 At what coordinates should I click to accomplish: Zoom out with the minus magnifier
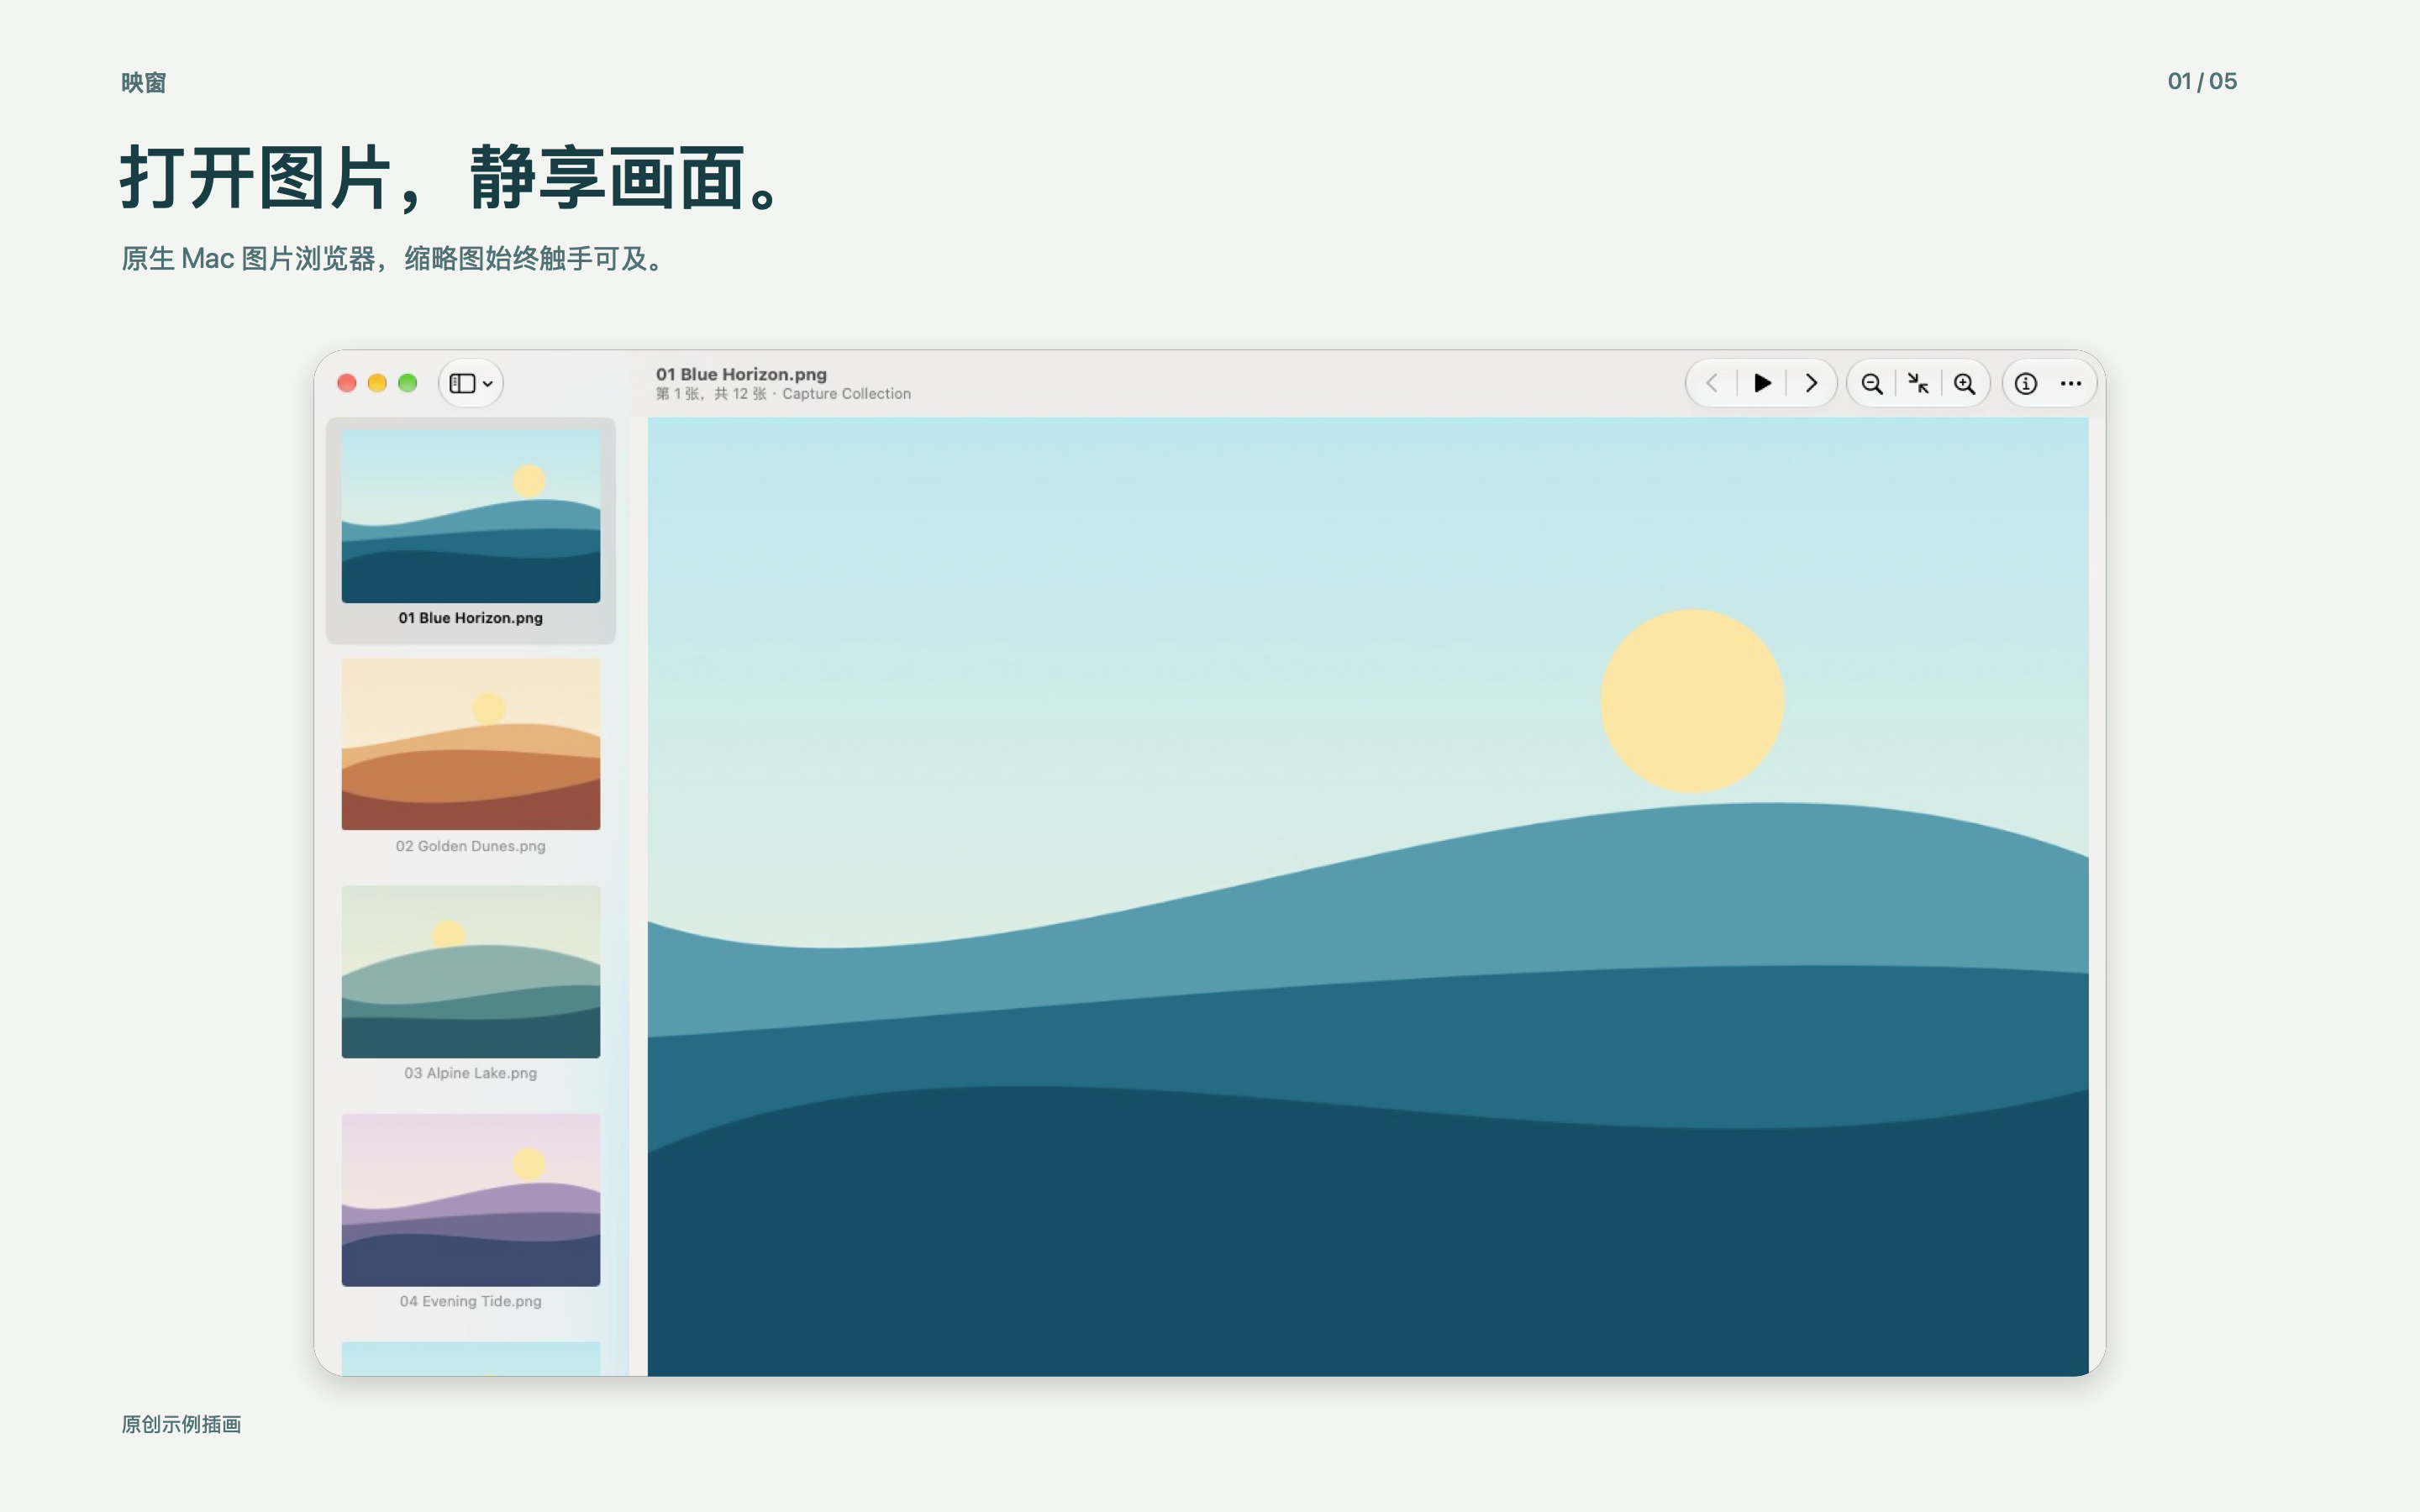click(1872, 384)
